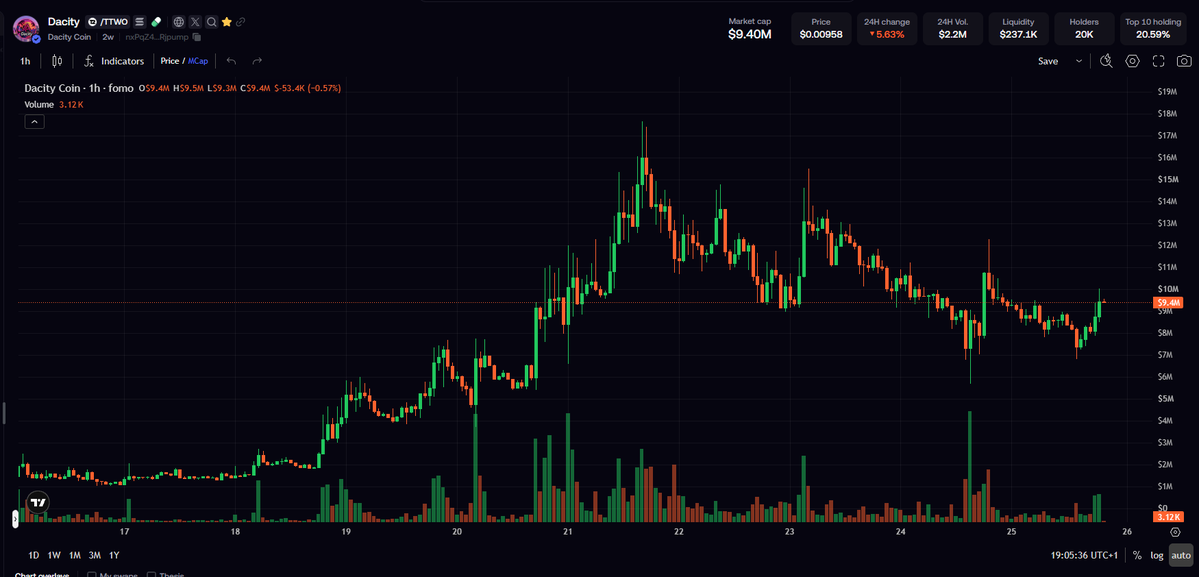The image size is (1199, 577).
Task: Click the /TTWO pair tag
Action: (x=109, y=22)
